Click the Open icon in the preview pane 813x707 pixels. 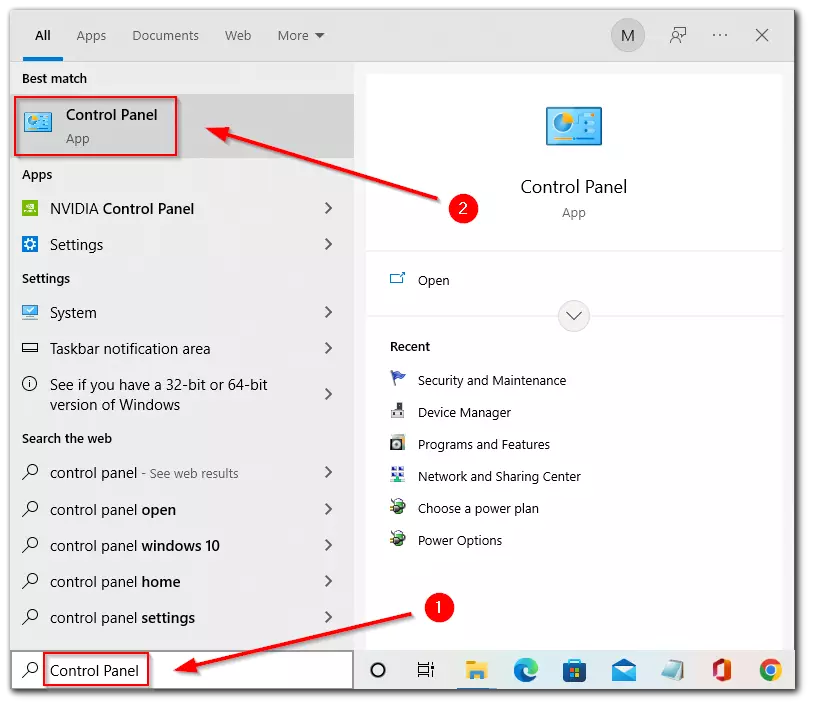coord(397,279)
